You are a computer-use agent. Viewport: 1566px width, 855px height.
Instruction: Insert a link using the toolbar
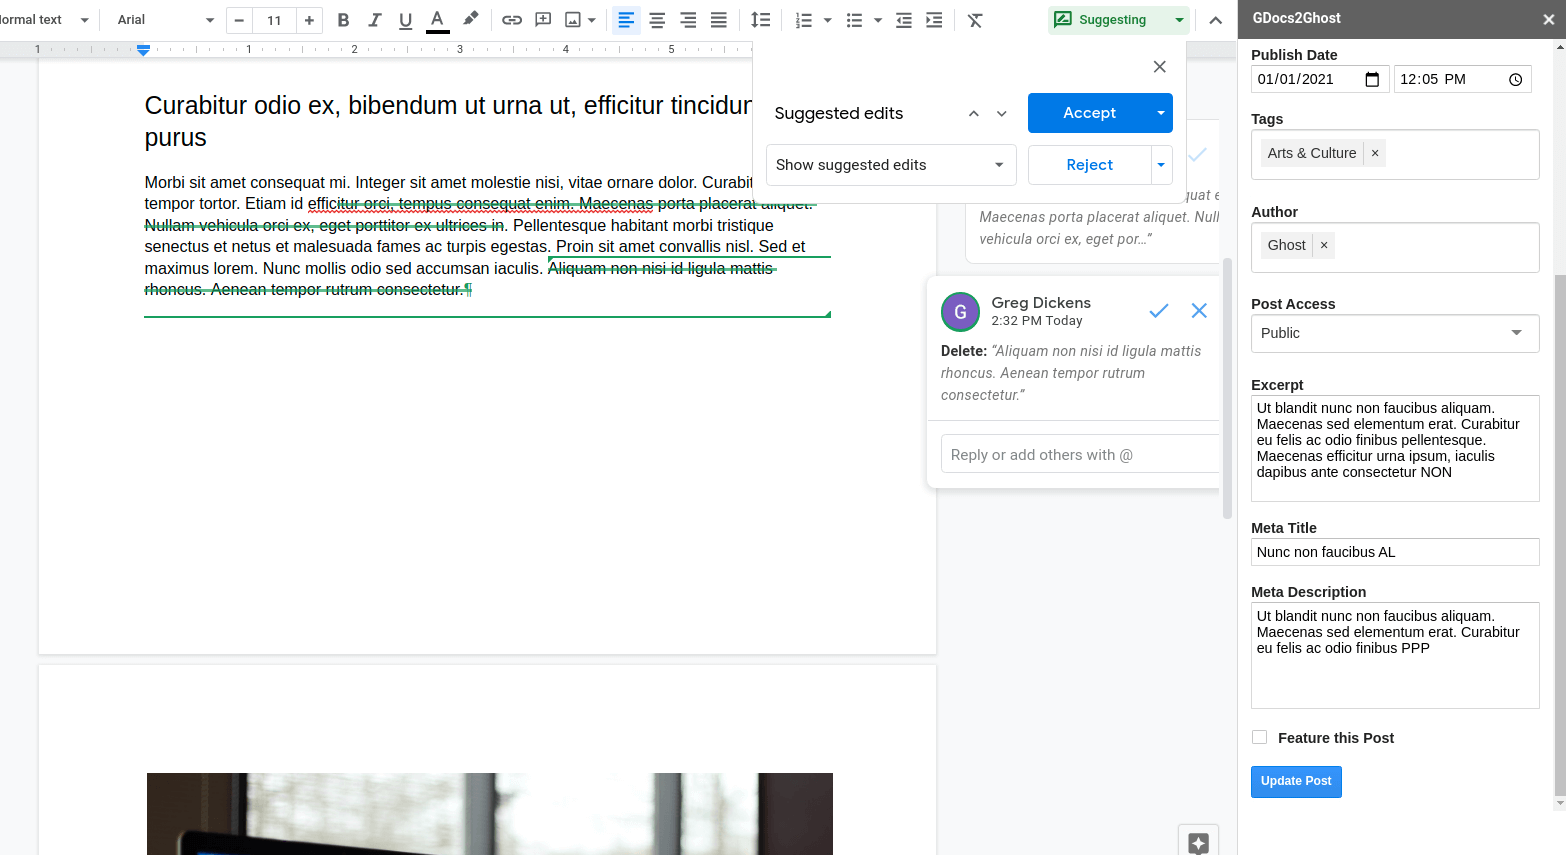512,20
